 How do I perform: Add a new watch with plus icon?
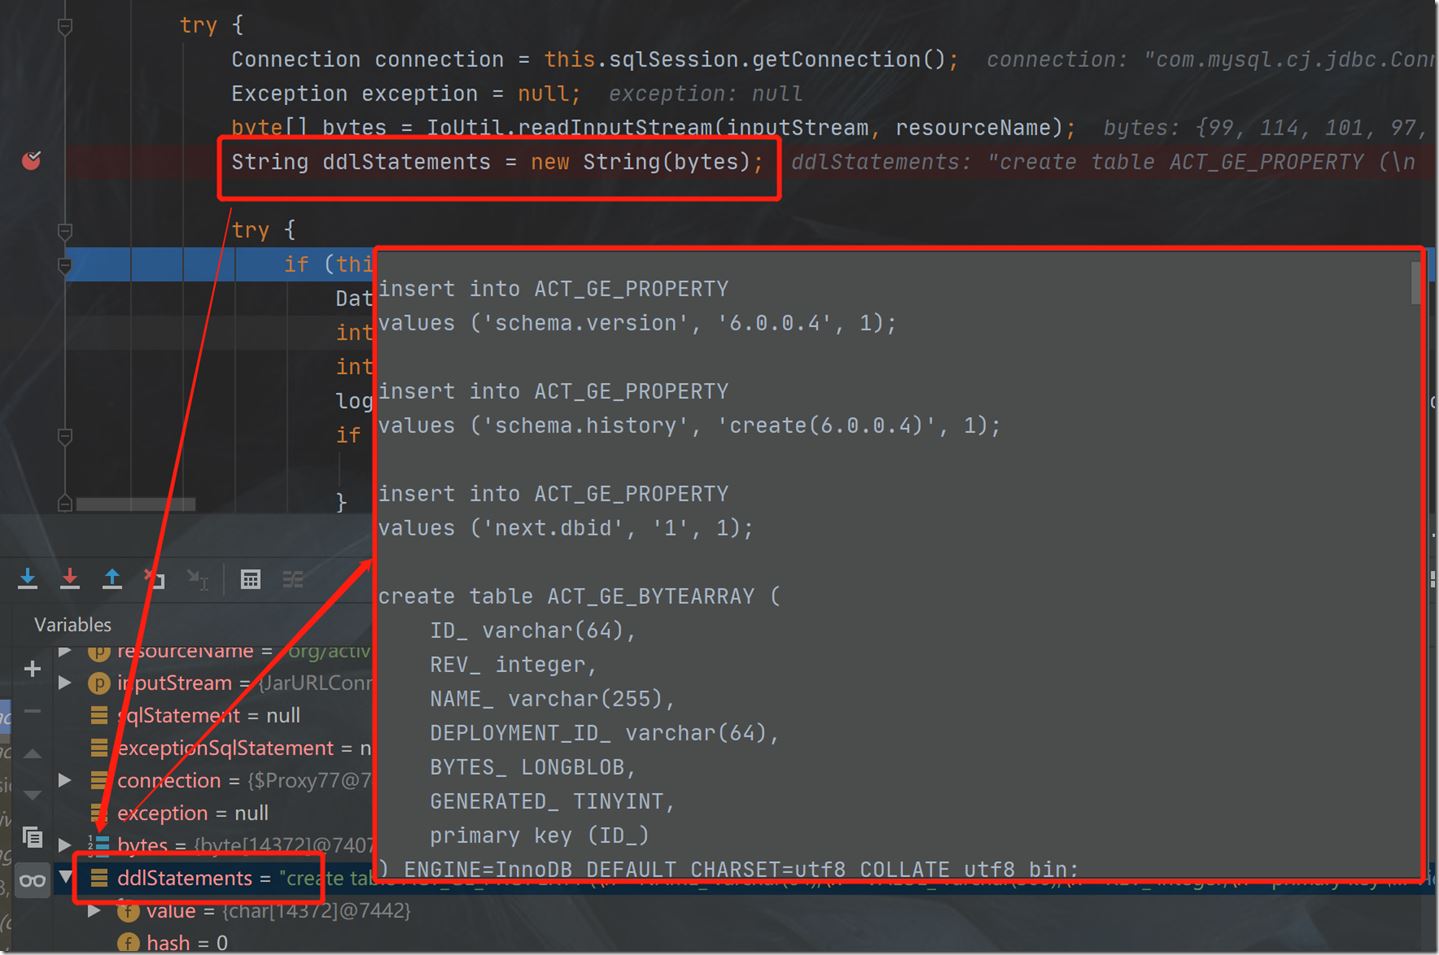32,668
